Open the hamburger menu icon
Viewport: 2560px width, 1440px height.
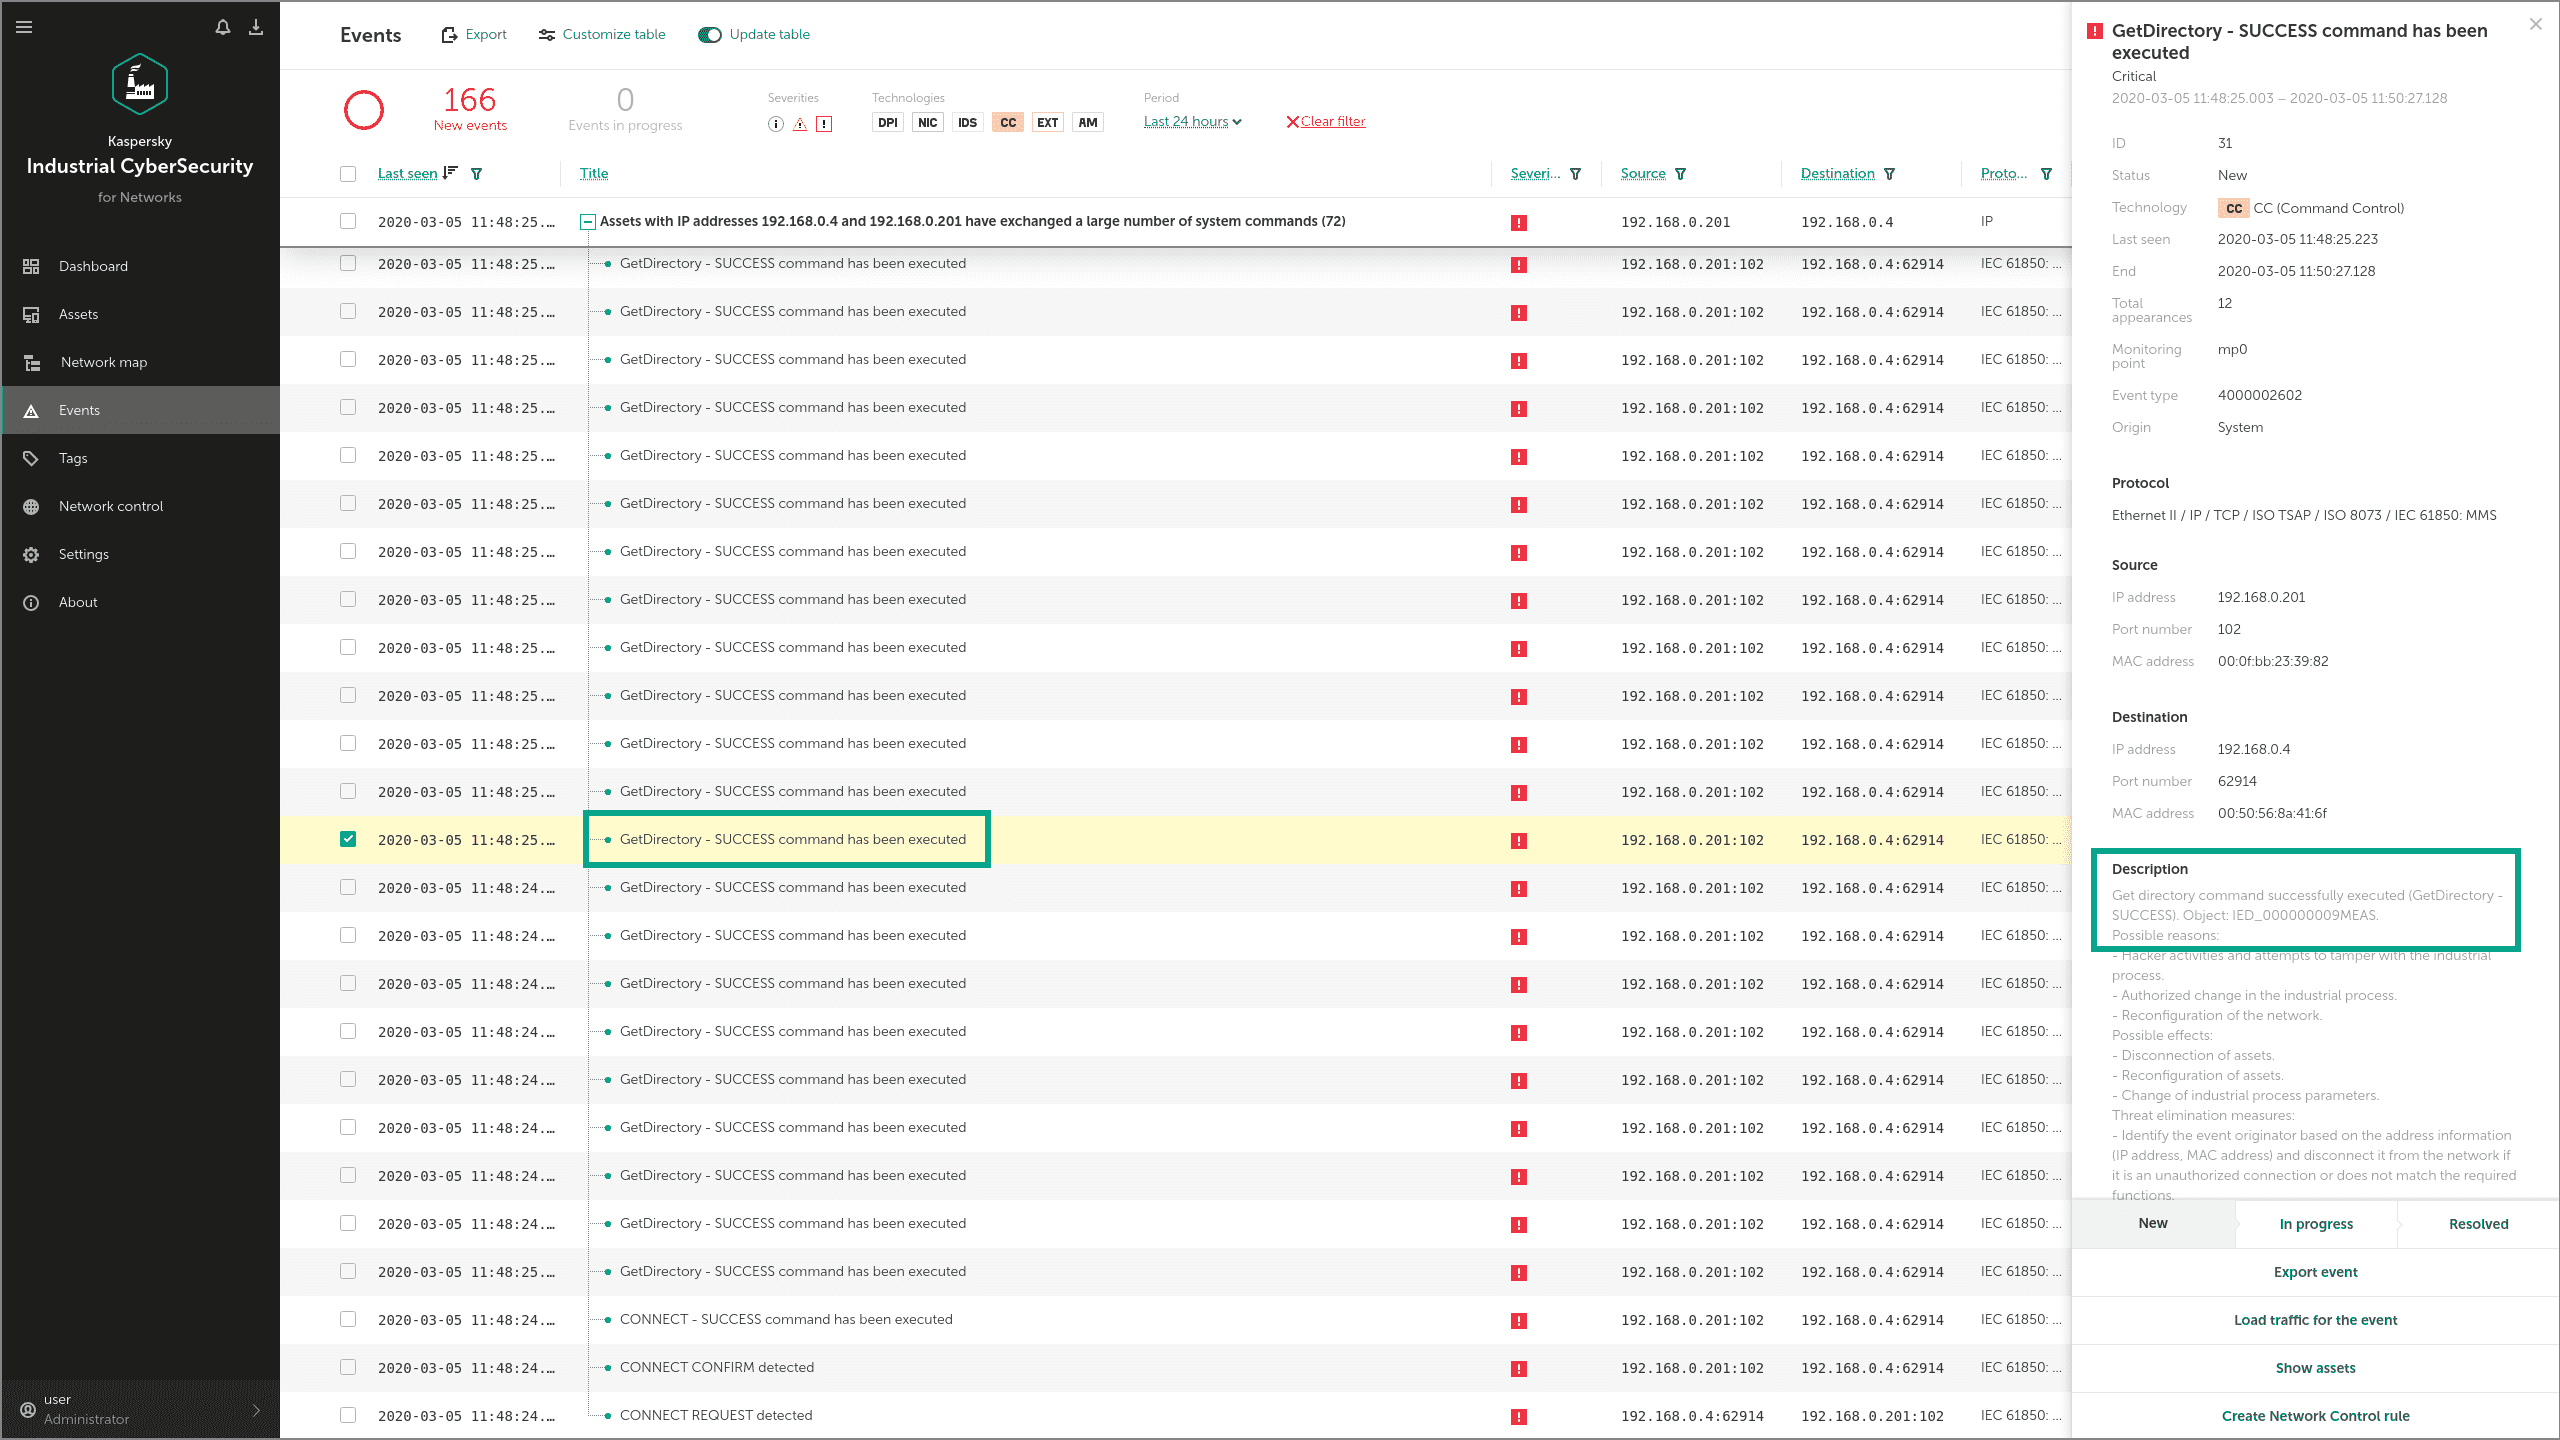[x=25, y=27]
